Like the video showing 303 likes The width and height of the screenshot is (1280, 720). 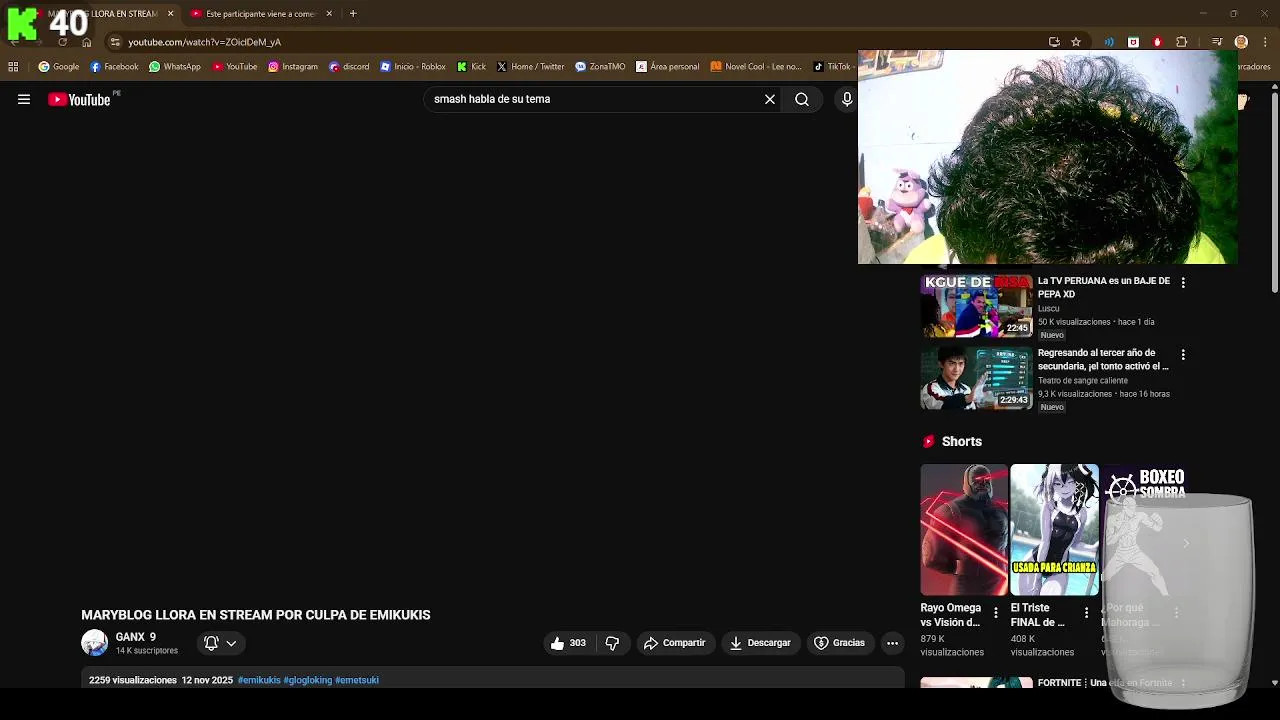coord(568,643)
